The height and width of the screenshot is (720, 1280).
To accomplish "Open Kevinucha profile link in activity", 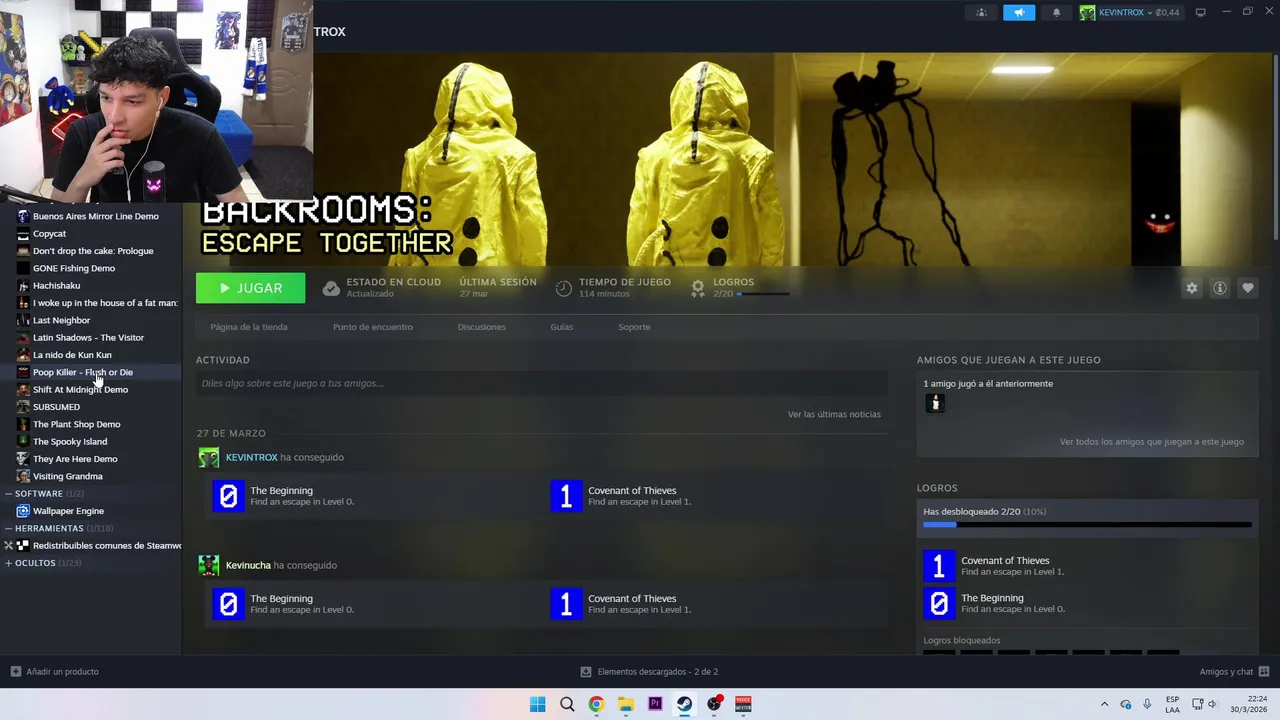I will 248,565.
